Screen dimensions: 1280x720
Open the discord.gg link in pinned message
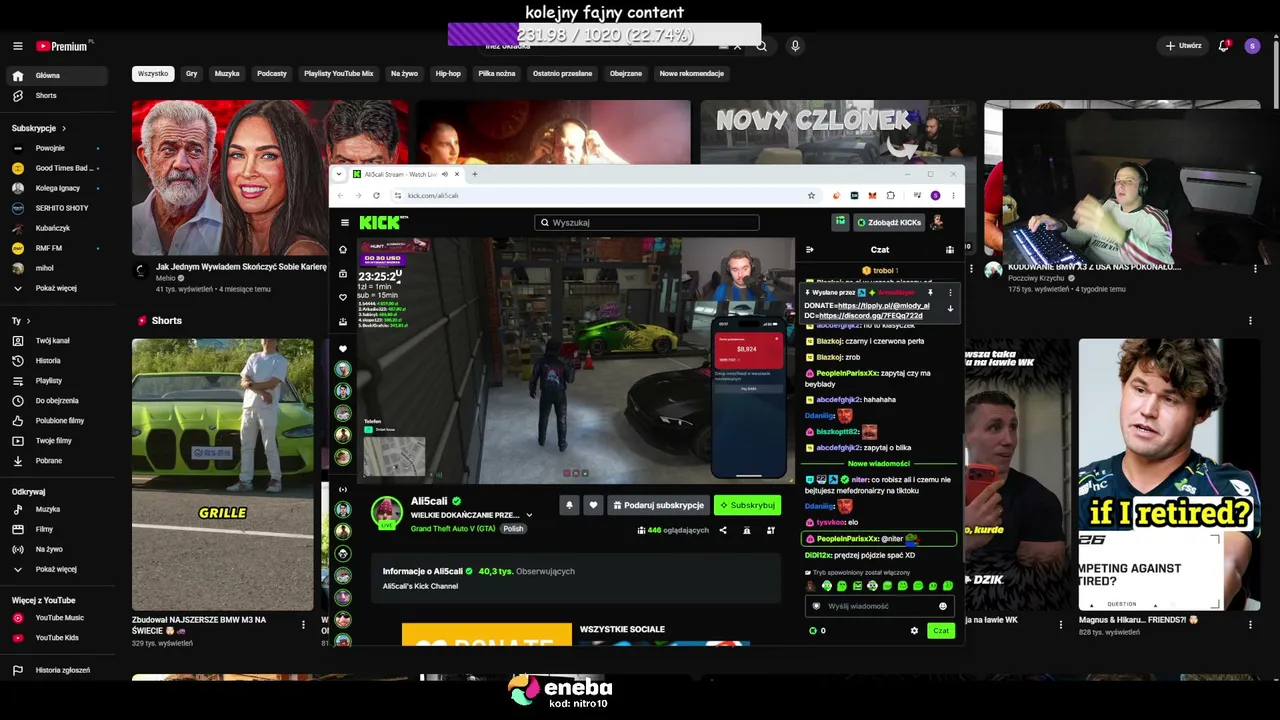pyautogui.click(x=871, y=316)
